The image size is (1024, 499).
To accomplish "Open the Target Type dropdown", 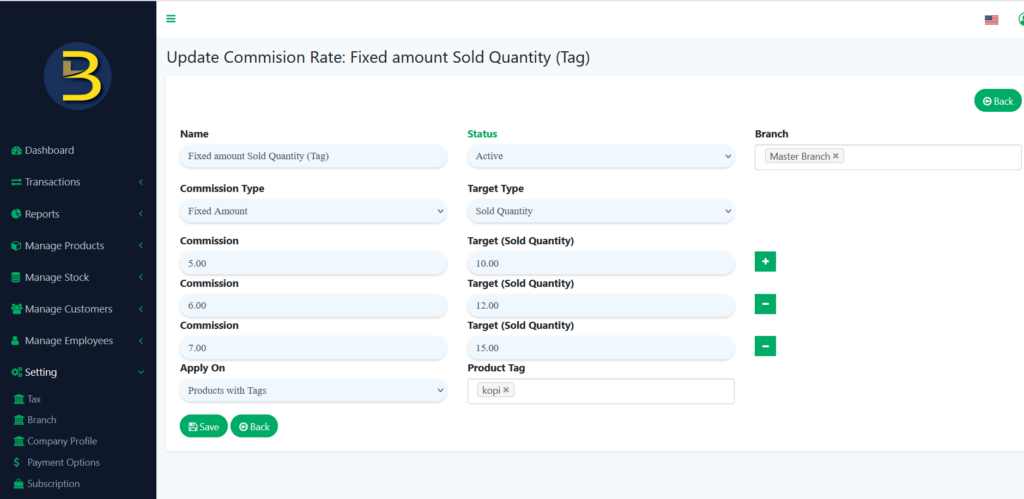I will click(600, 211).
